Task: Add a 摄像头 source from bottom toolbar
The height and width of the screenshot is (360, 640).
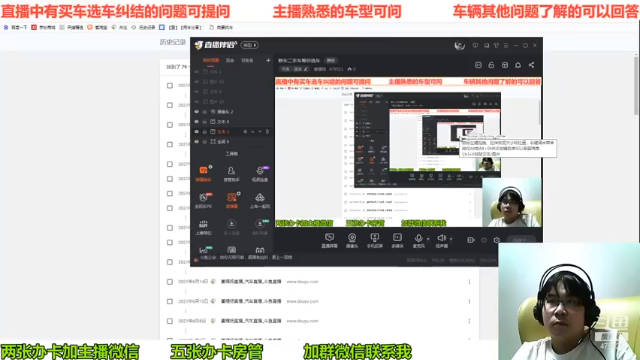Action: pyautogui.click(x=352, y=240)
